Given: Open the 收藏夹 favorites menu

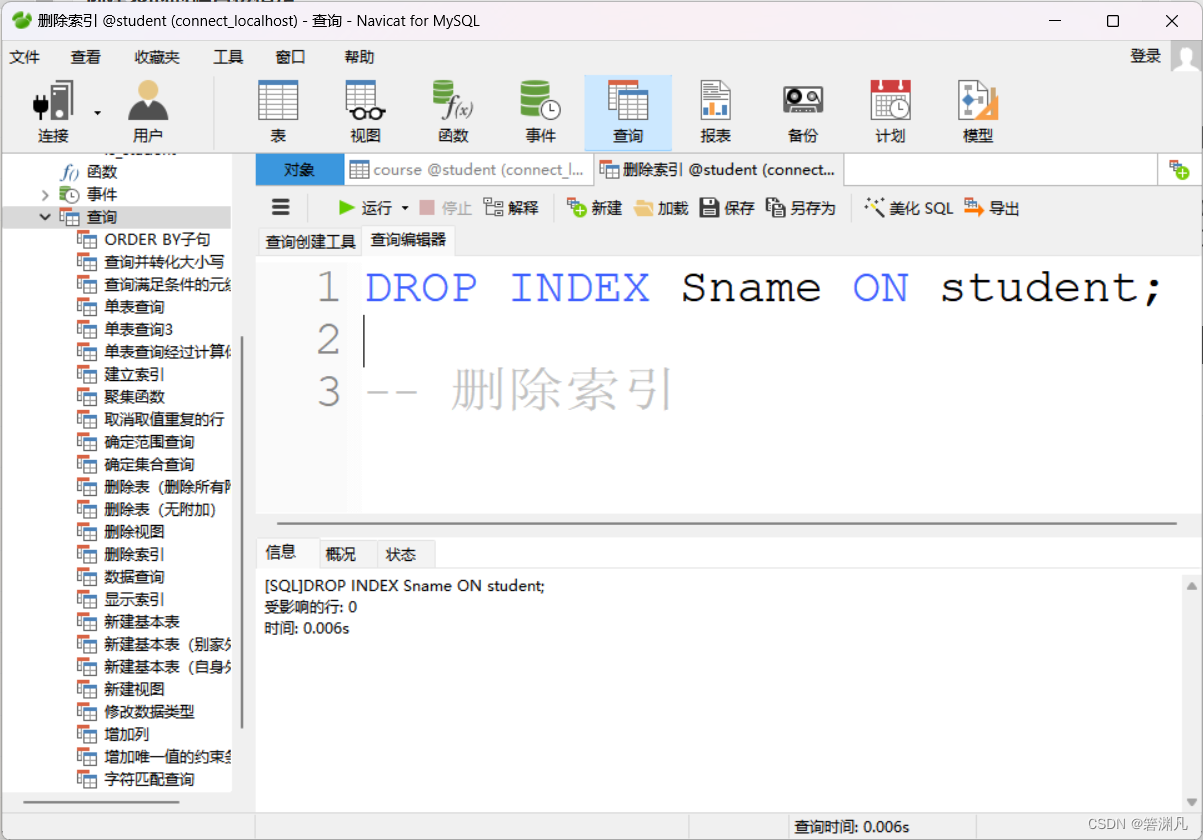Looking at the screenshot, I should (157, 57).
